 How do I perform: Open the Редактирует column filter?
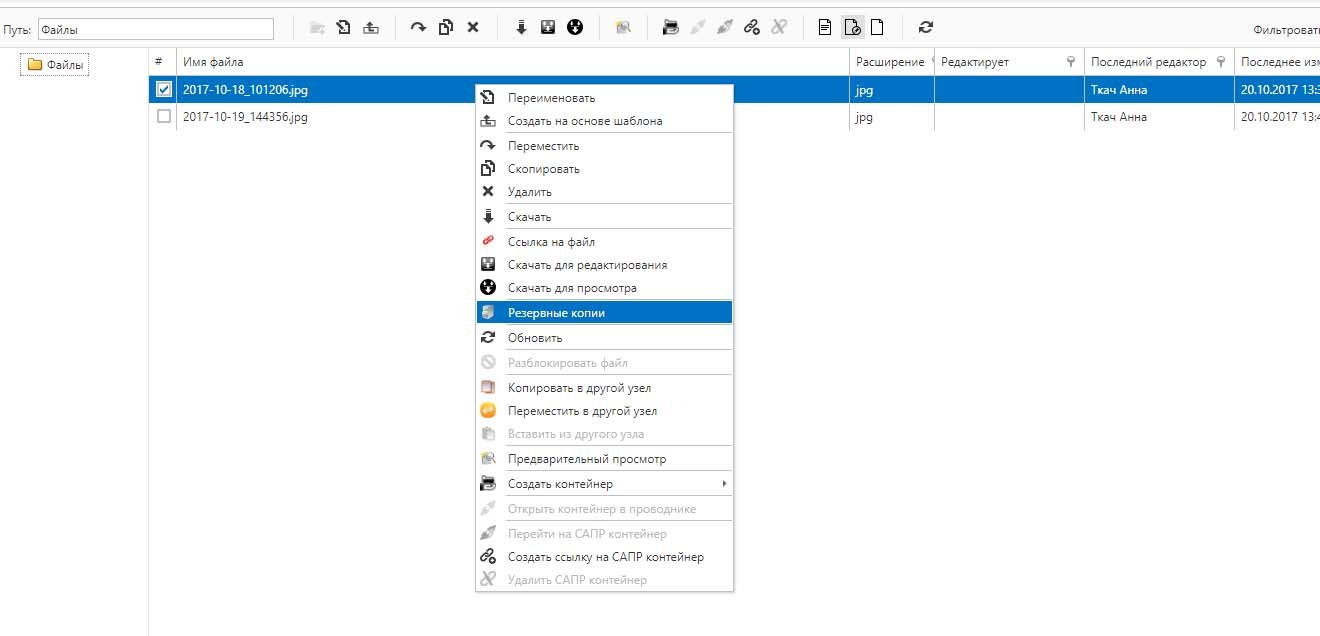pos(1071,62)
